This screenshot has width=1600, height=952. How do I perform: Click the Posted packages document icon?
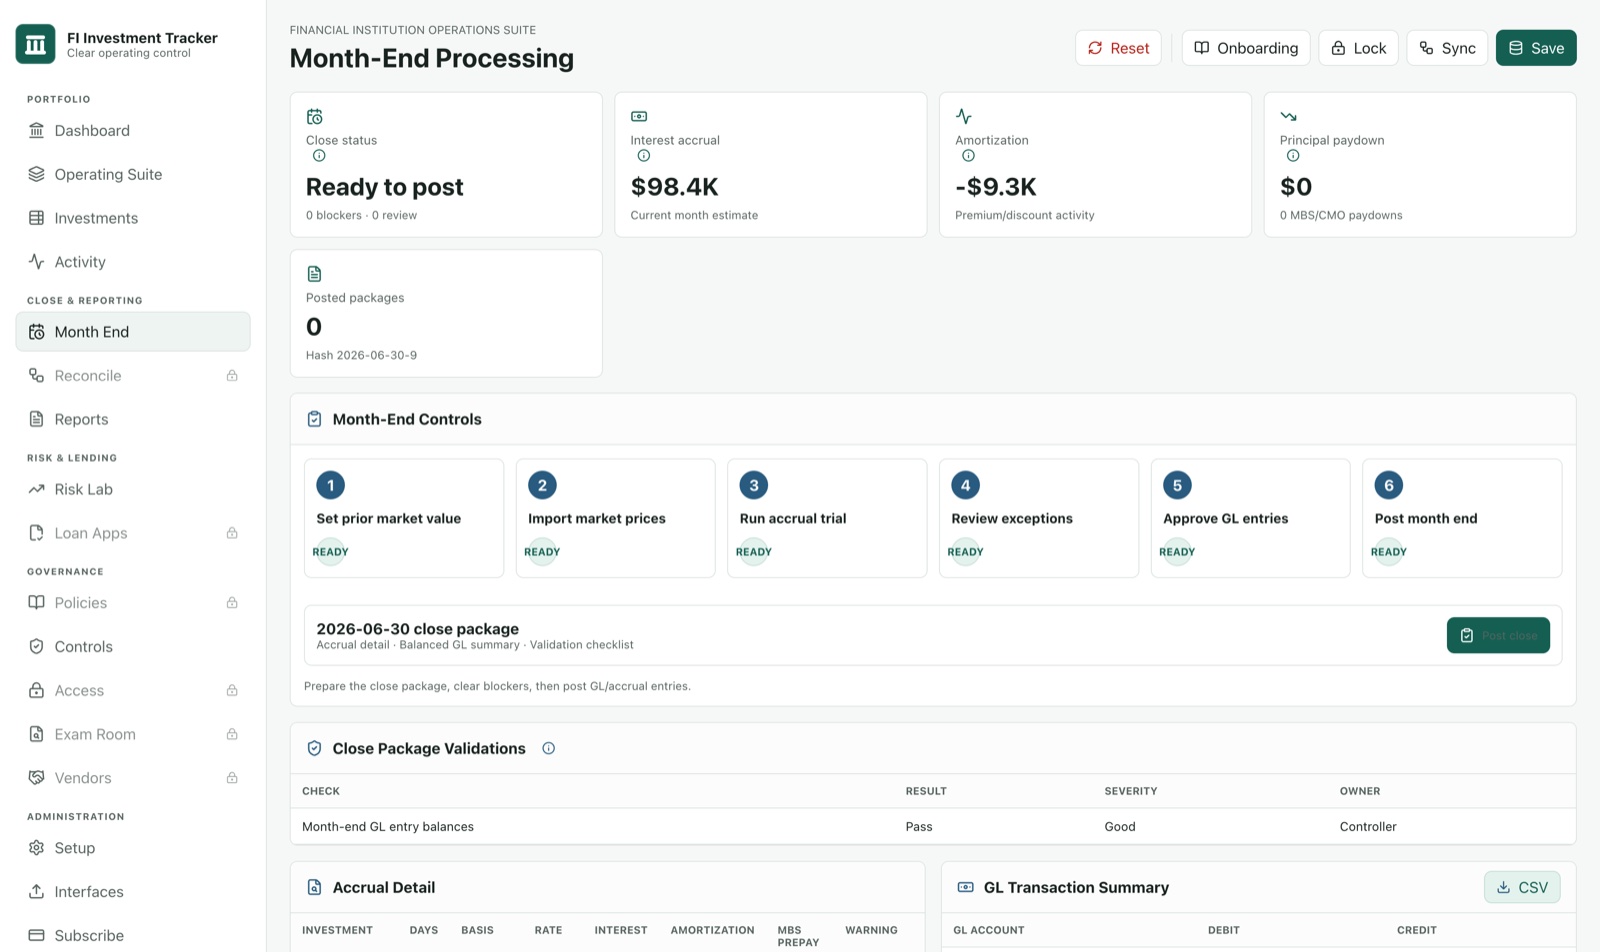click(x=314, y=274)
